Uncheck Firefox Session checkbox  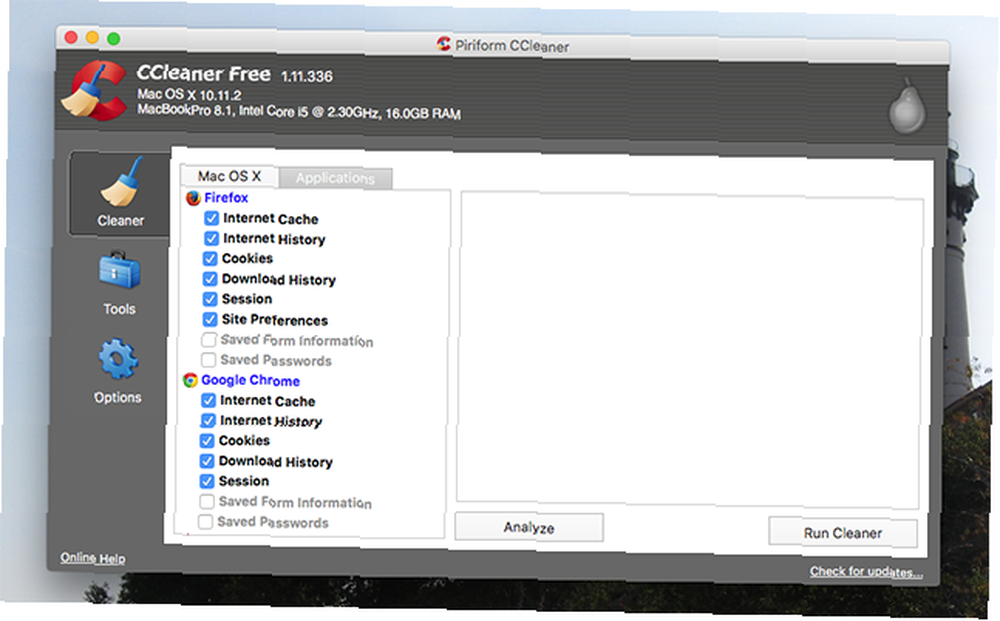coord(210,299)
